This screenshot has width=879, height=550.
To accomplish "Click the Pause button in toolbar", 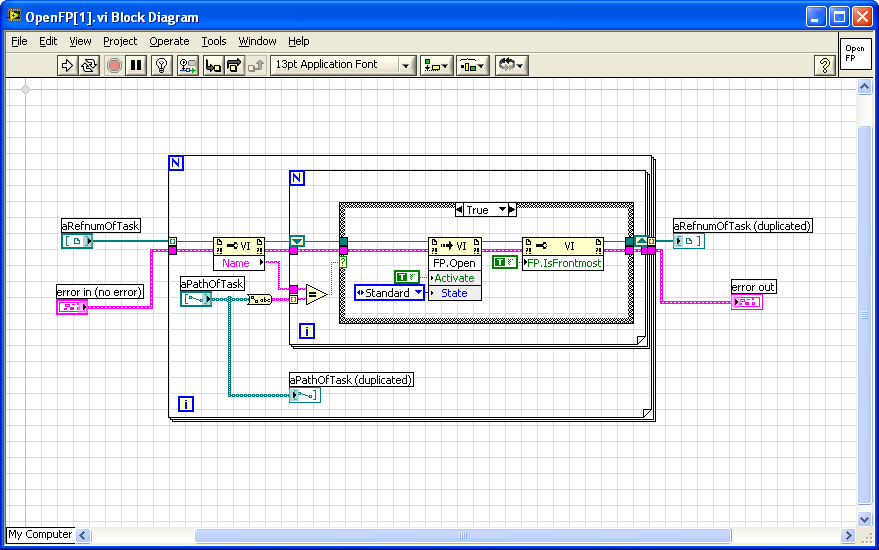I will pos(137,65).
